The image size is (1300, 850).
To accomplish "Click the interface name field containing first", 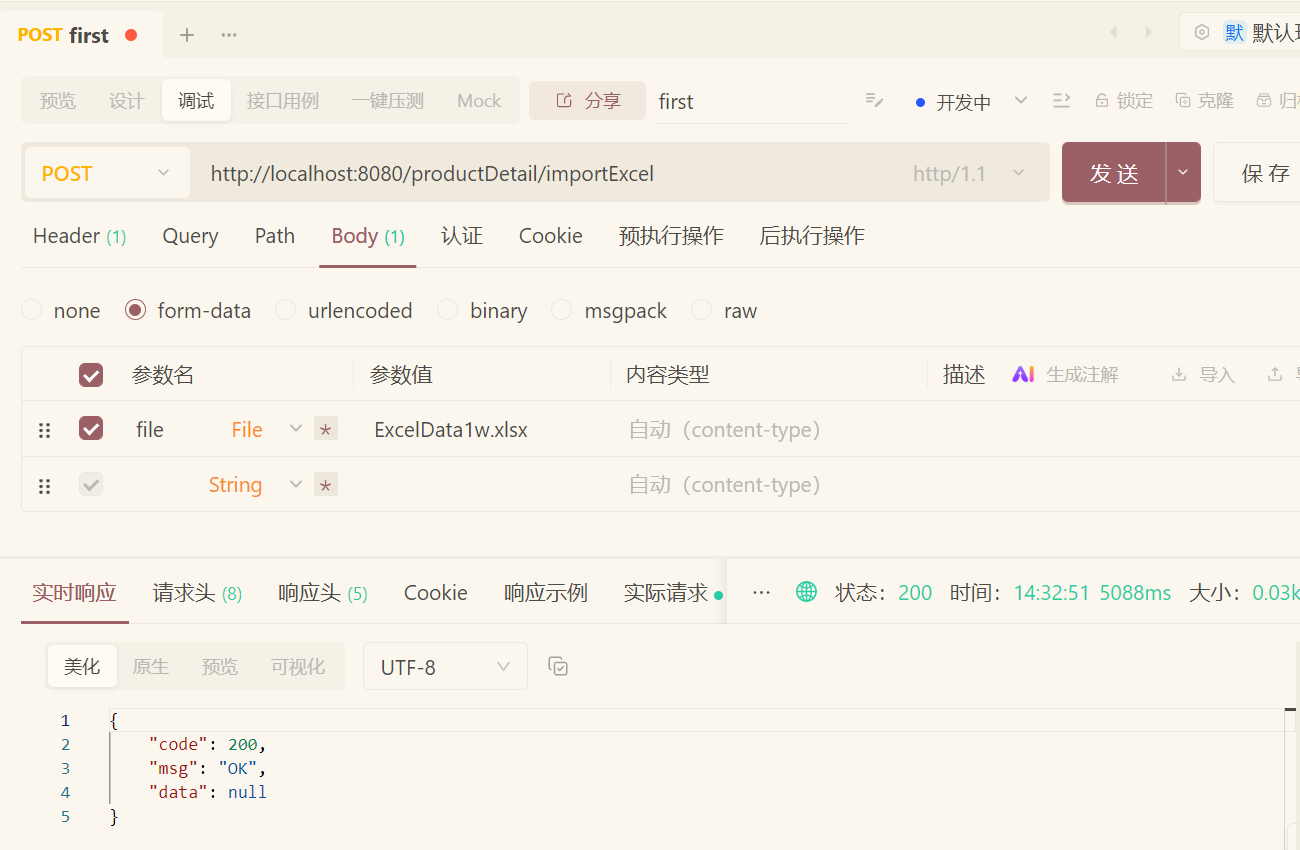I will tap(752, 101).
